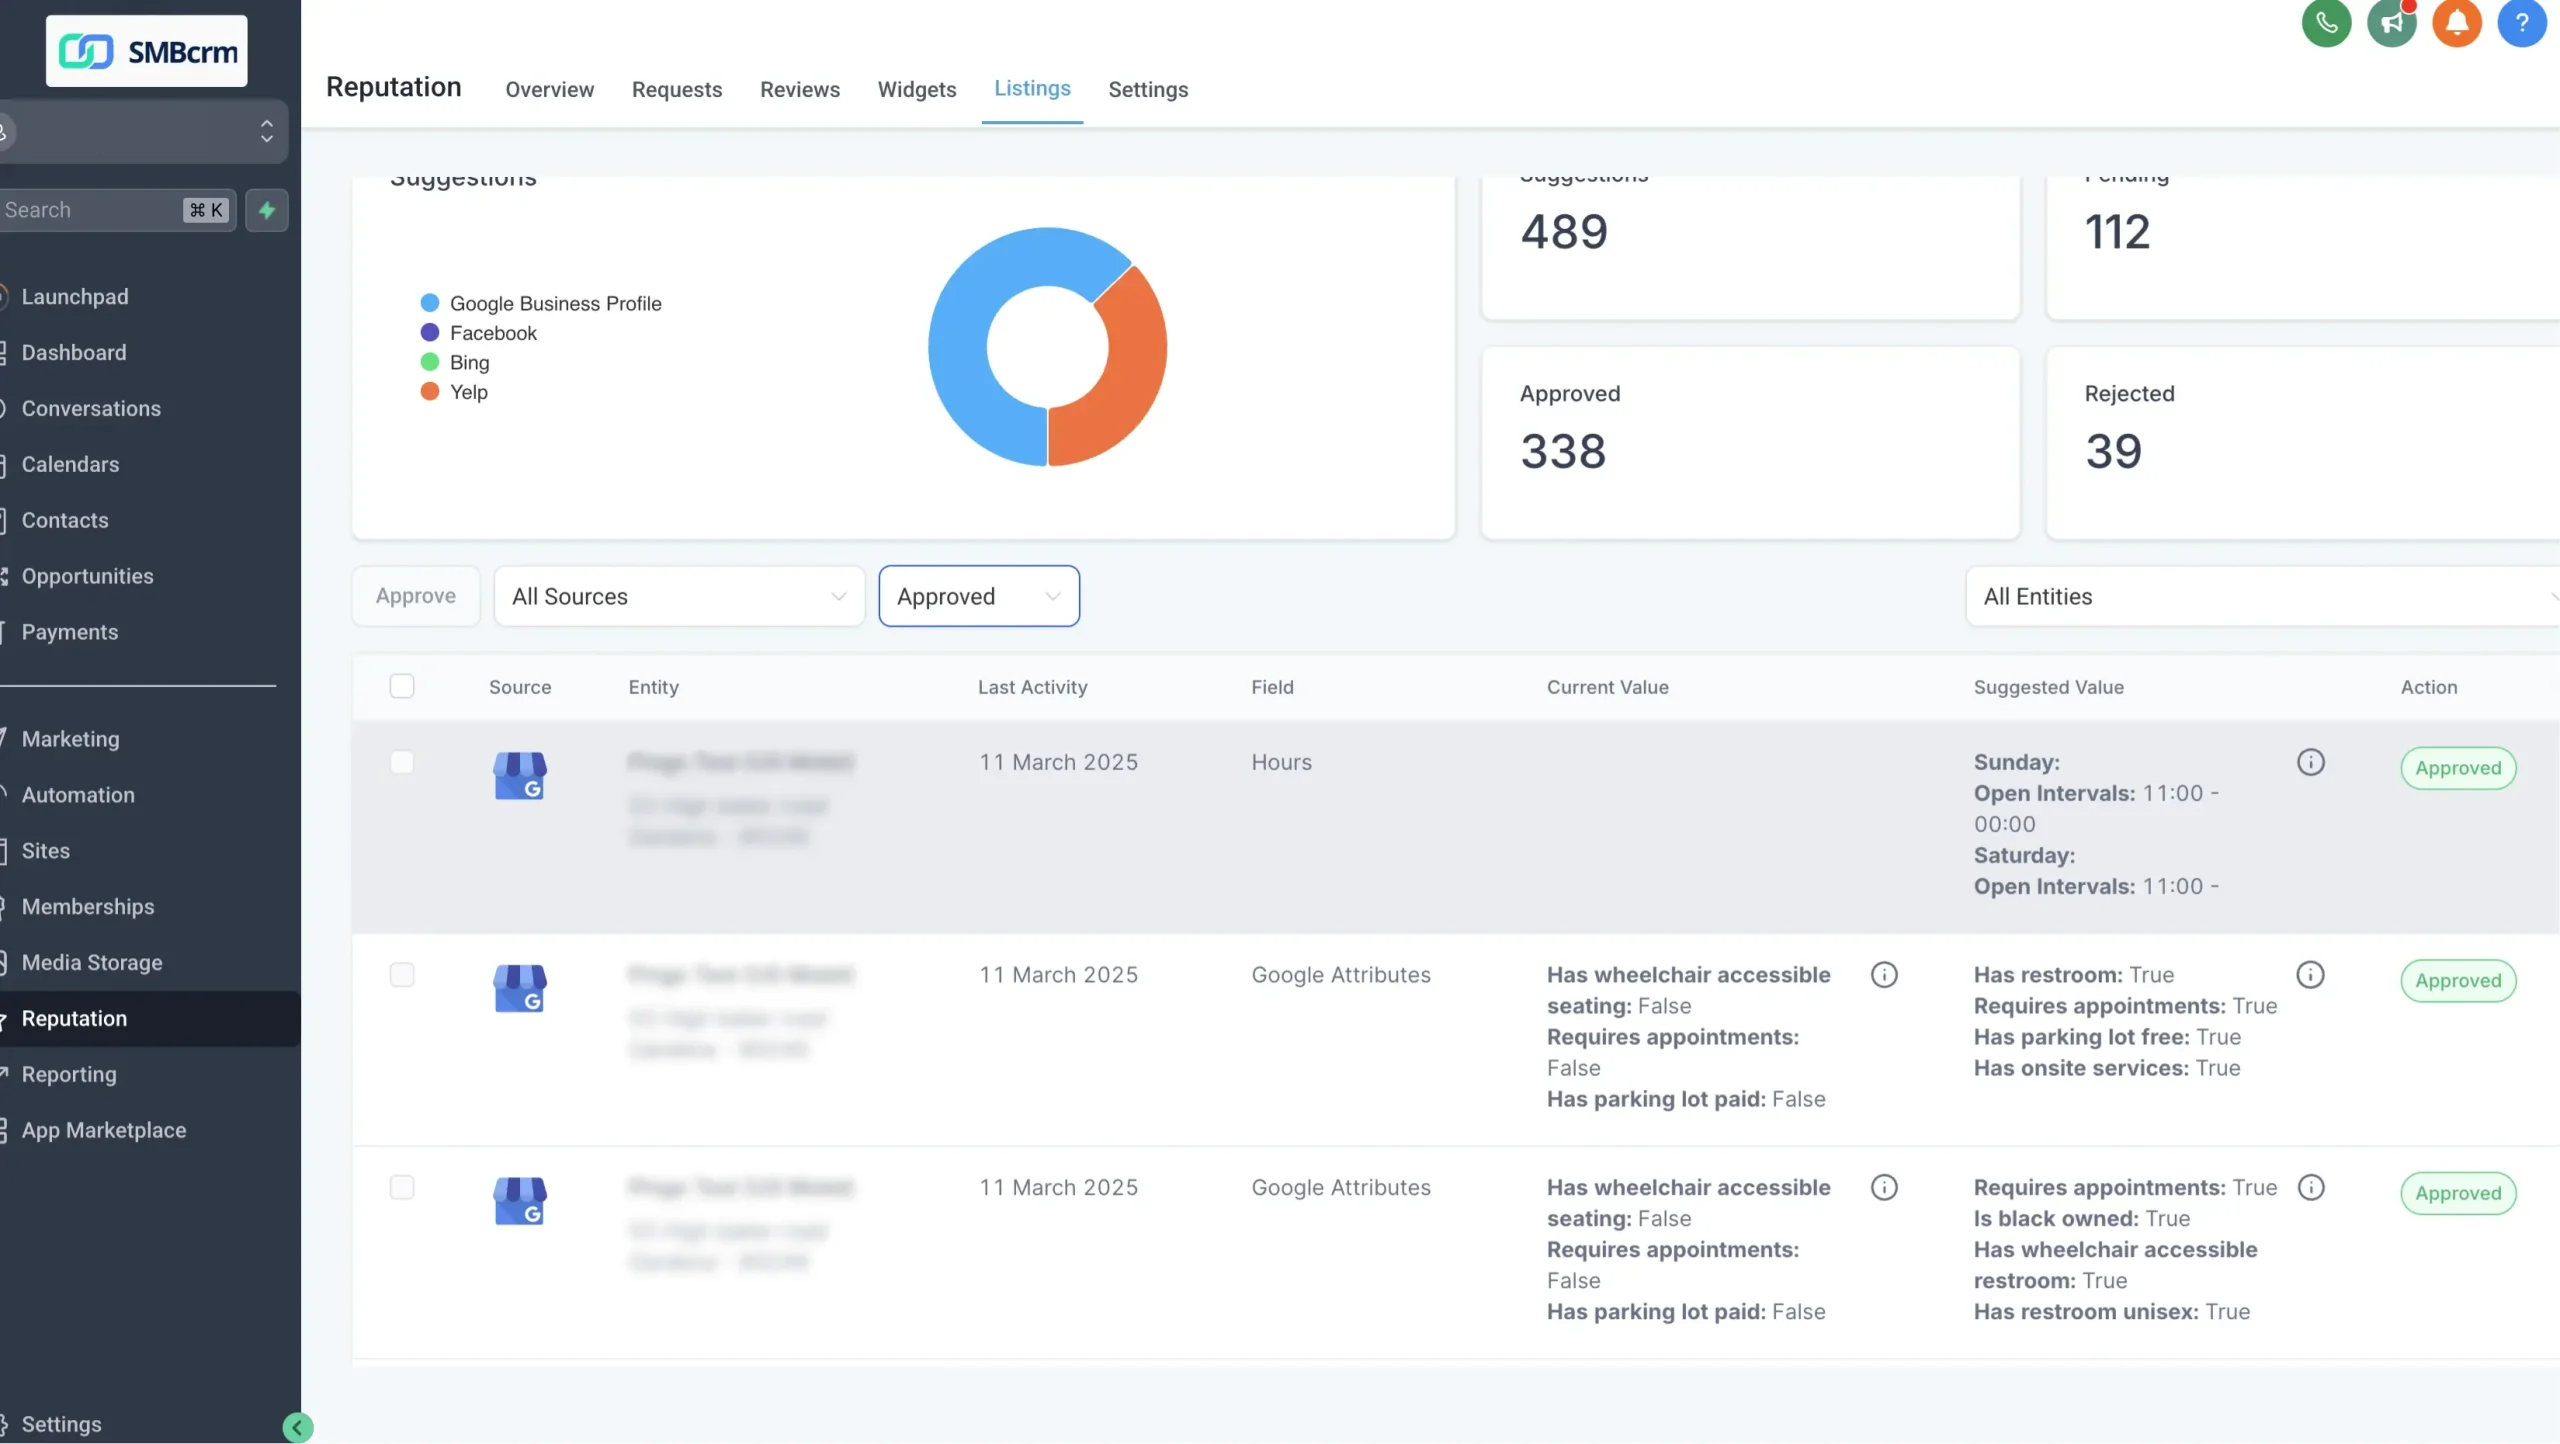Open Reporting in sidebar
Image resolution: width=2560 pixels, height=1444 pixels.
click(x=69, y=1075)
